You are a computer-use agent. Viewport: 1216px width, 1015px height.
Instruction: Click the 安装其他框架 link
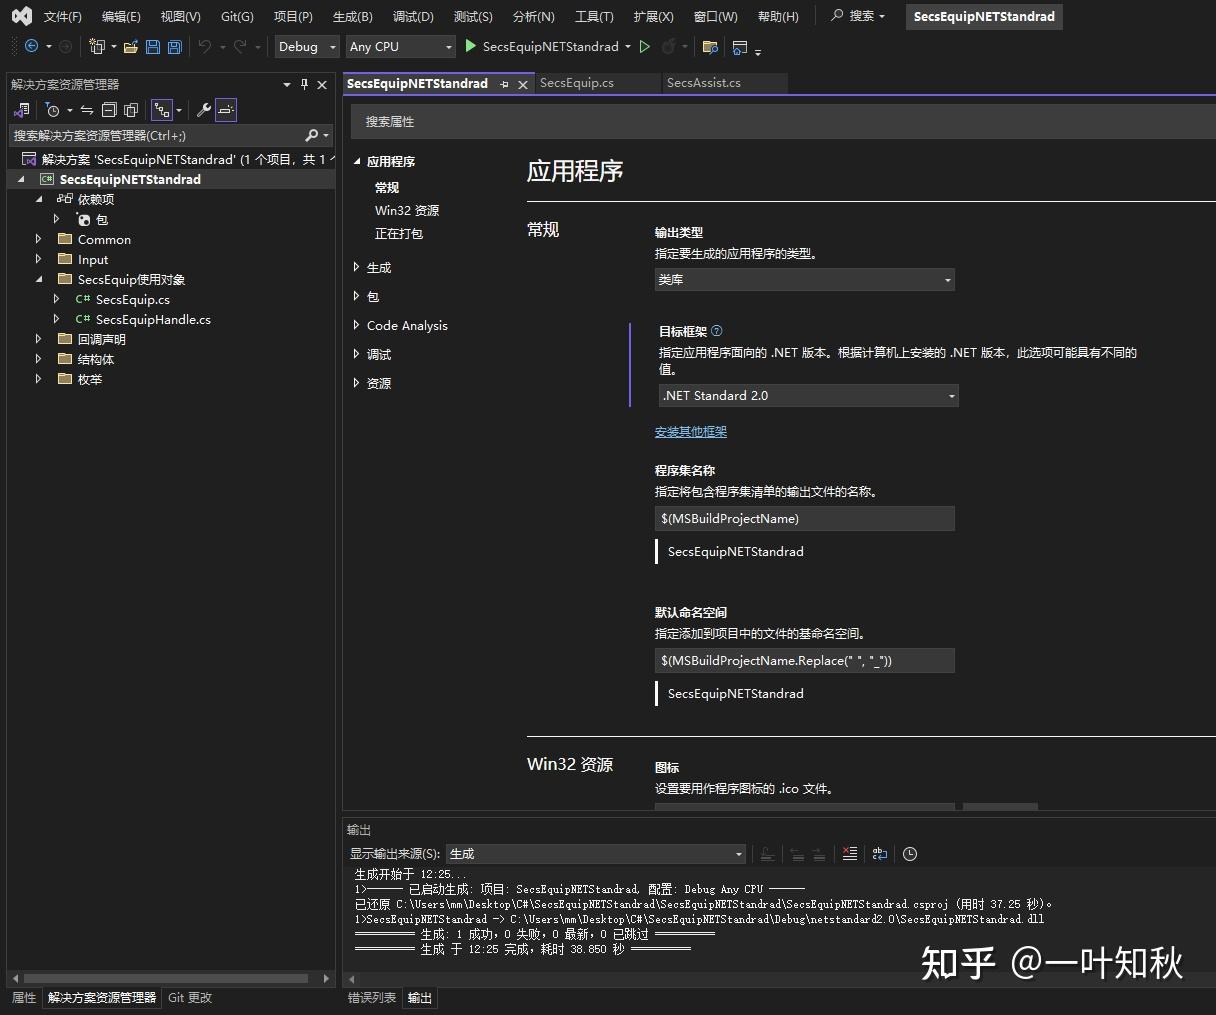pyautogui.click(x=691, y=432)
